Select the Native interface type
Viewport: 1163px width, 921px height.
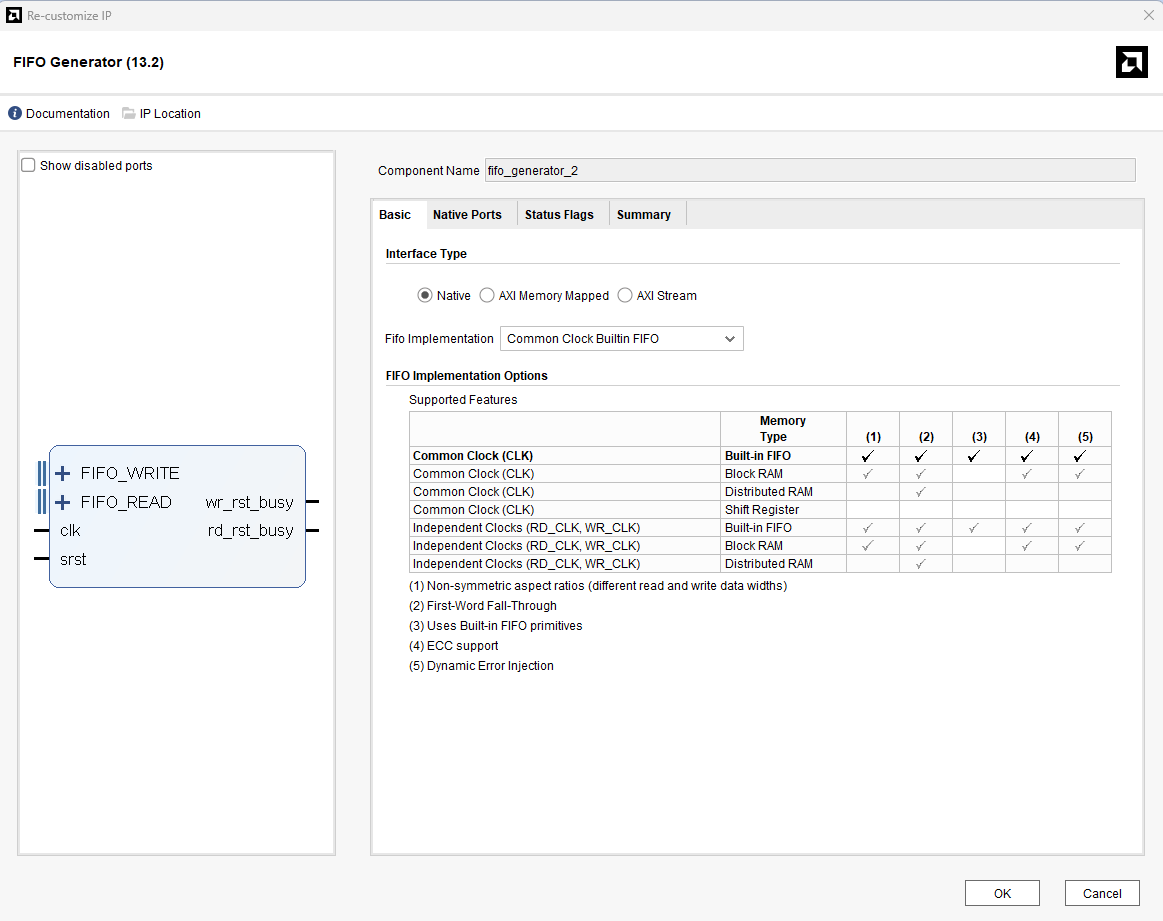coord(425,296)
